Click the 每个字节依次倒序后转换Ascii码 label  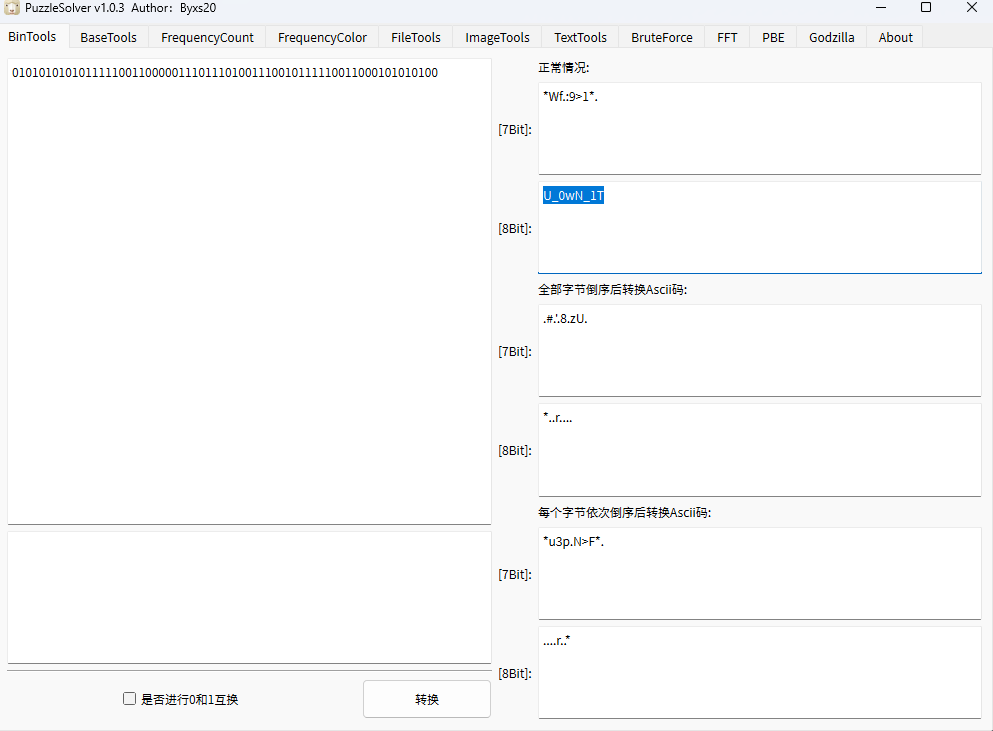point(624,512)
